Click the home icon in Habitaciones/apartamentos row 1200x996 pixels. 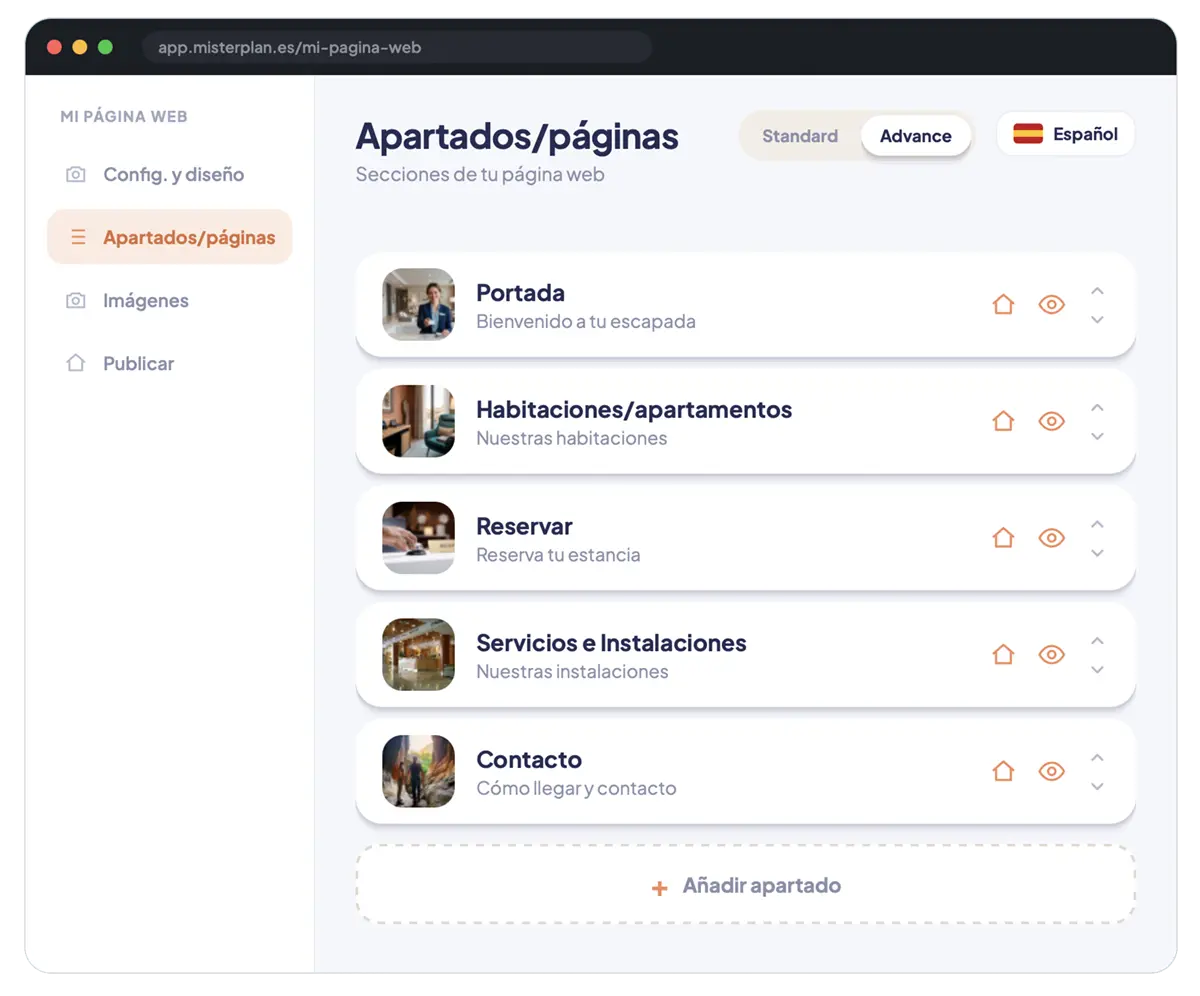point(1003,421)
